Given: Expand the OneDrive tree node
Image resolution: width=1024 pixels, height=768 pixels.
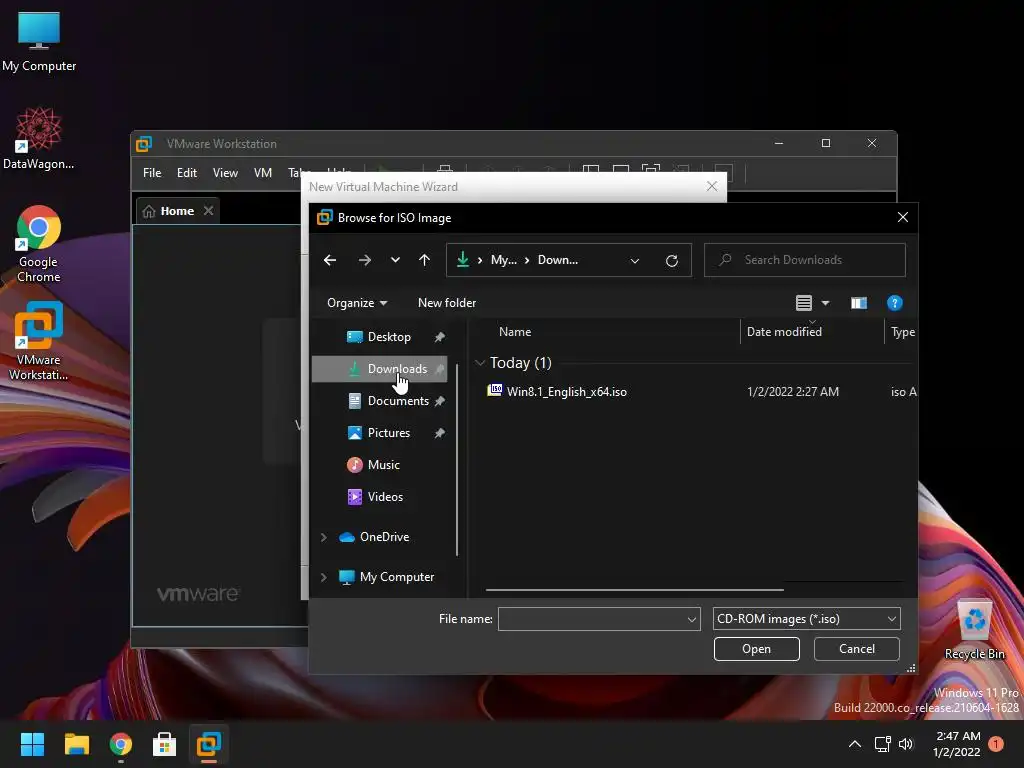Looking at the screenshot, I should coord(323,537).
